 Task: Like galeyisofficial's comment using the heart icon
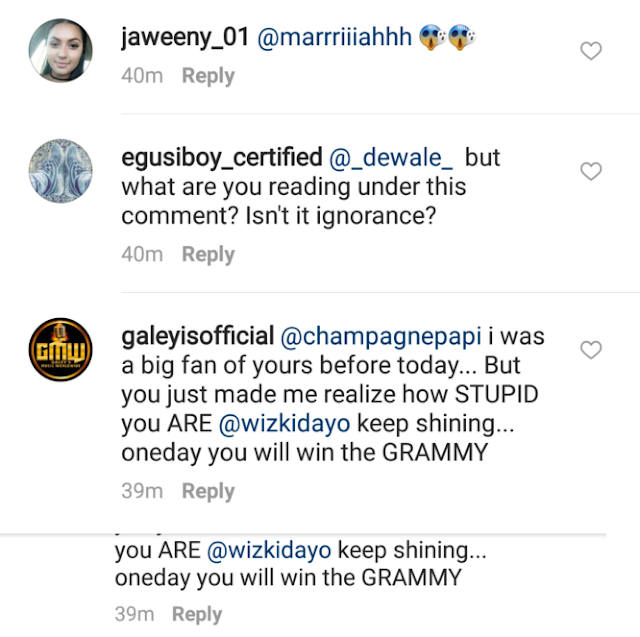coord(591,350)
